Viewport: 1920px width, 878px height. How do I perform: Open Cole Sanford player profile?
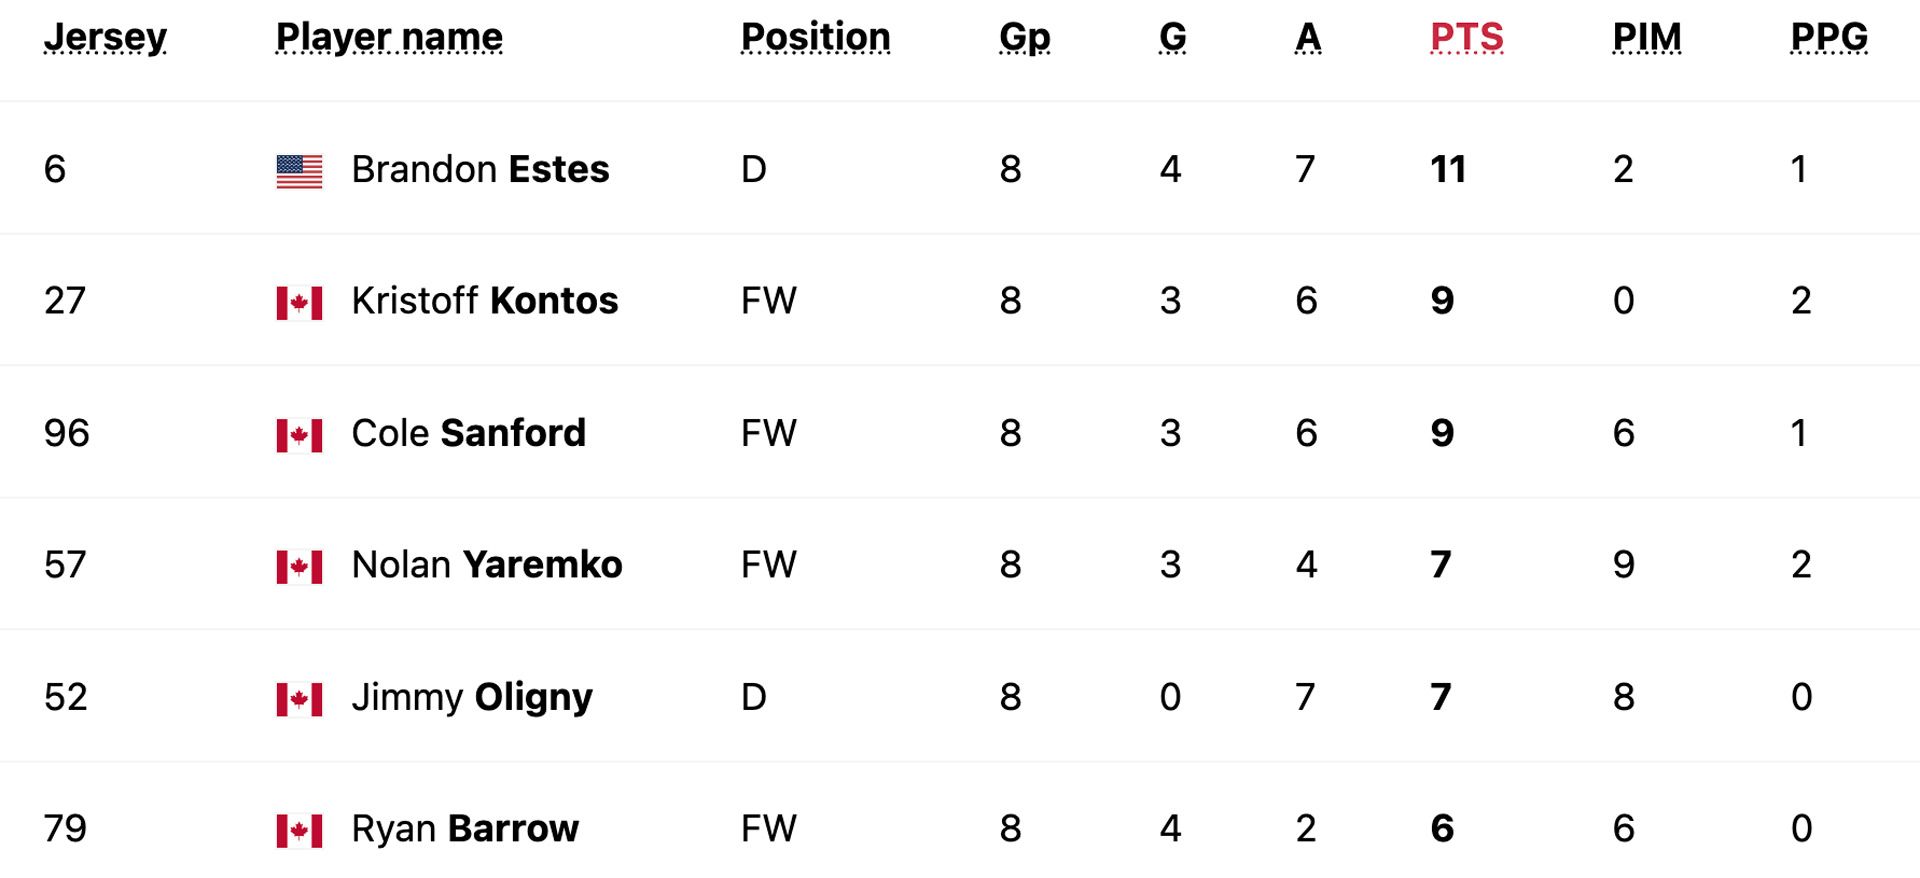[x=468, y=433]
